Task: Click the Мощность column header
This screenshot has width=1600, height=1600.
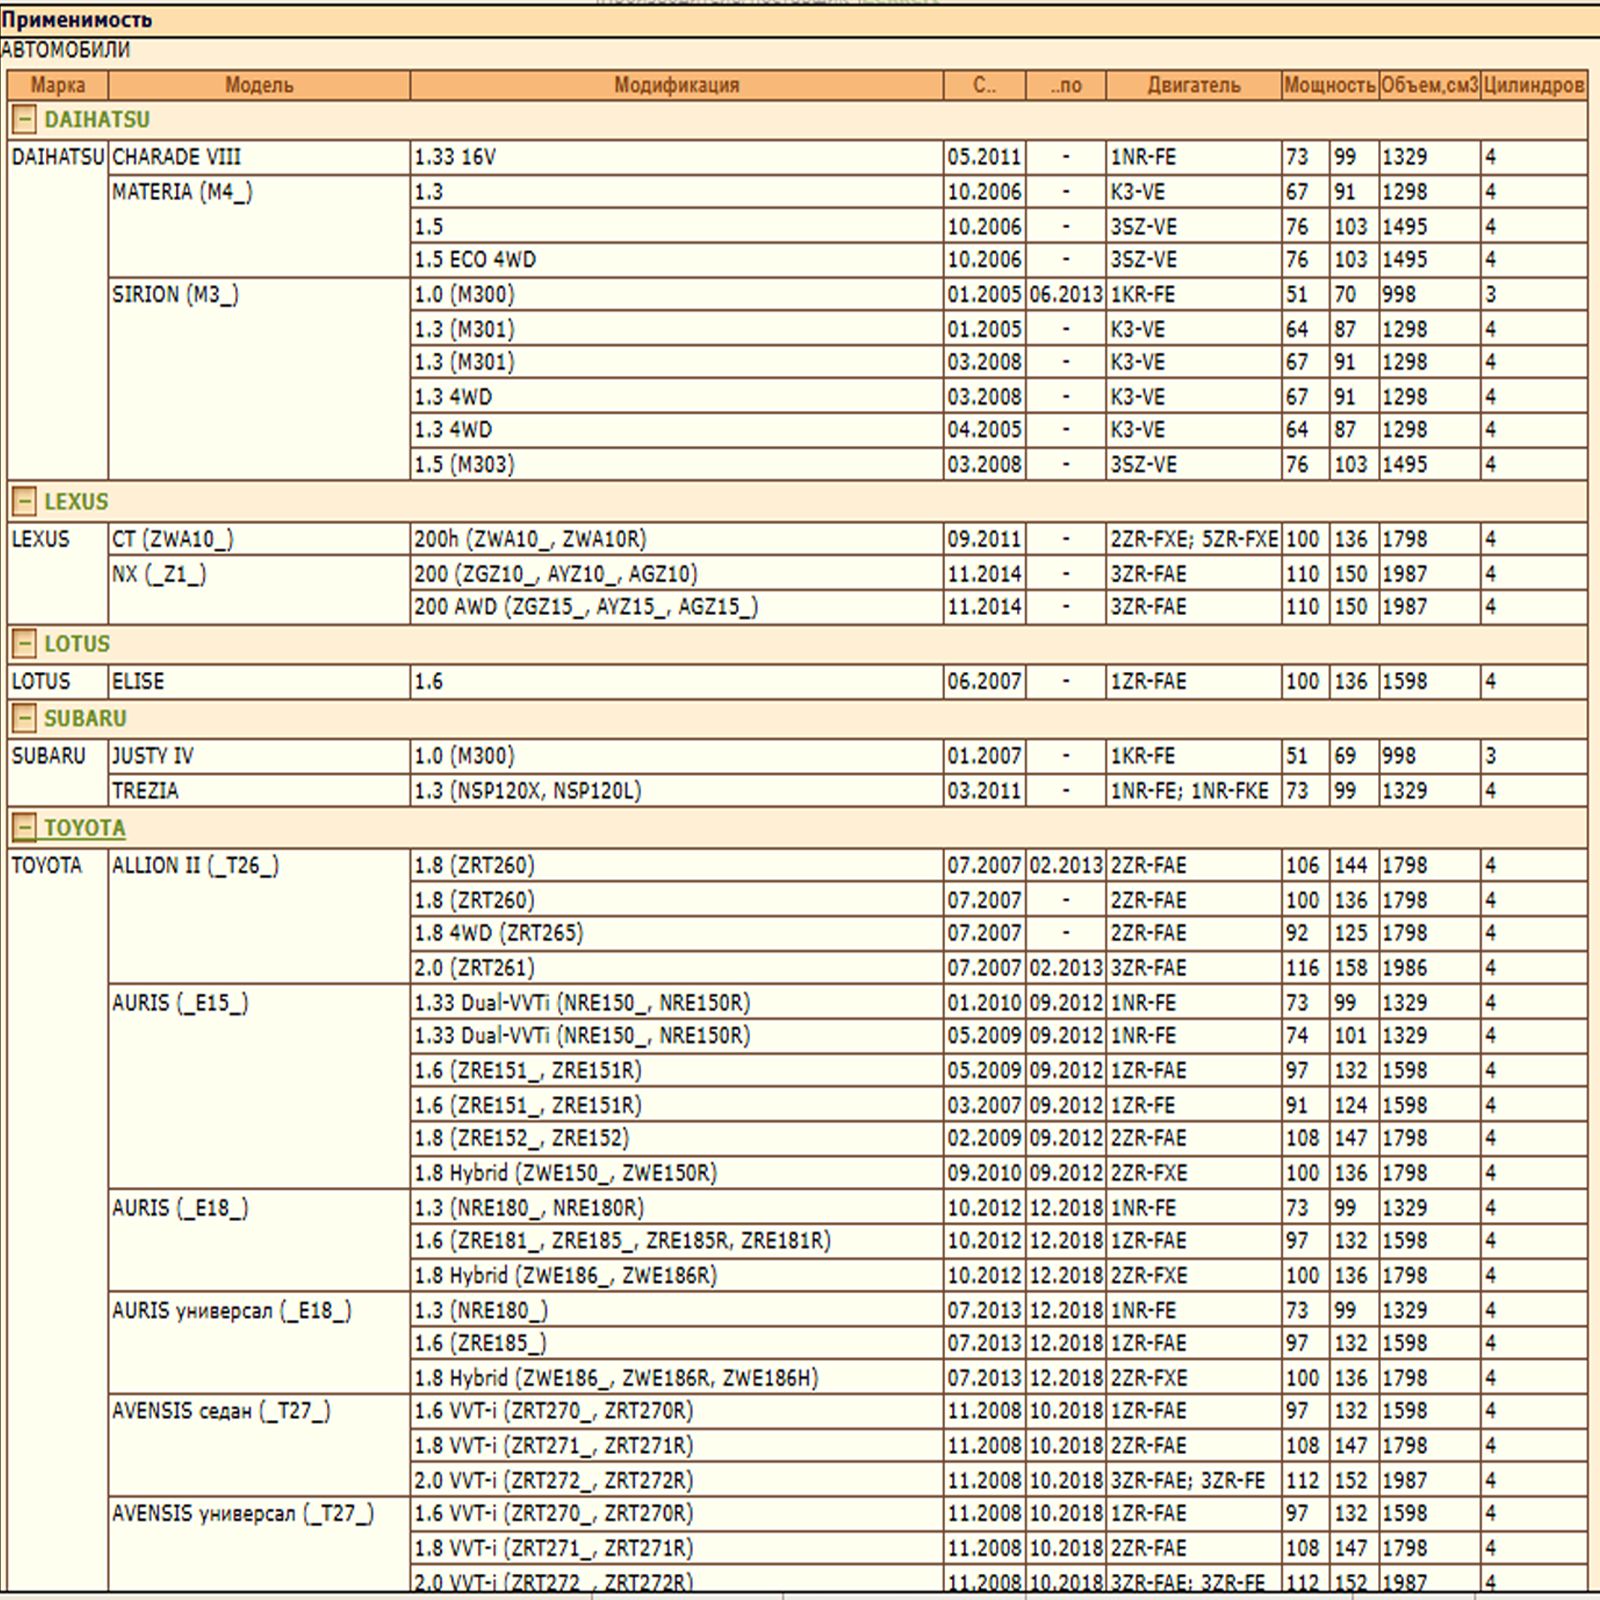Action: pyautogui.click(x=1328, y=85)
